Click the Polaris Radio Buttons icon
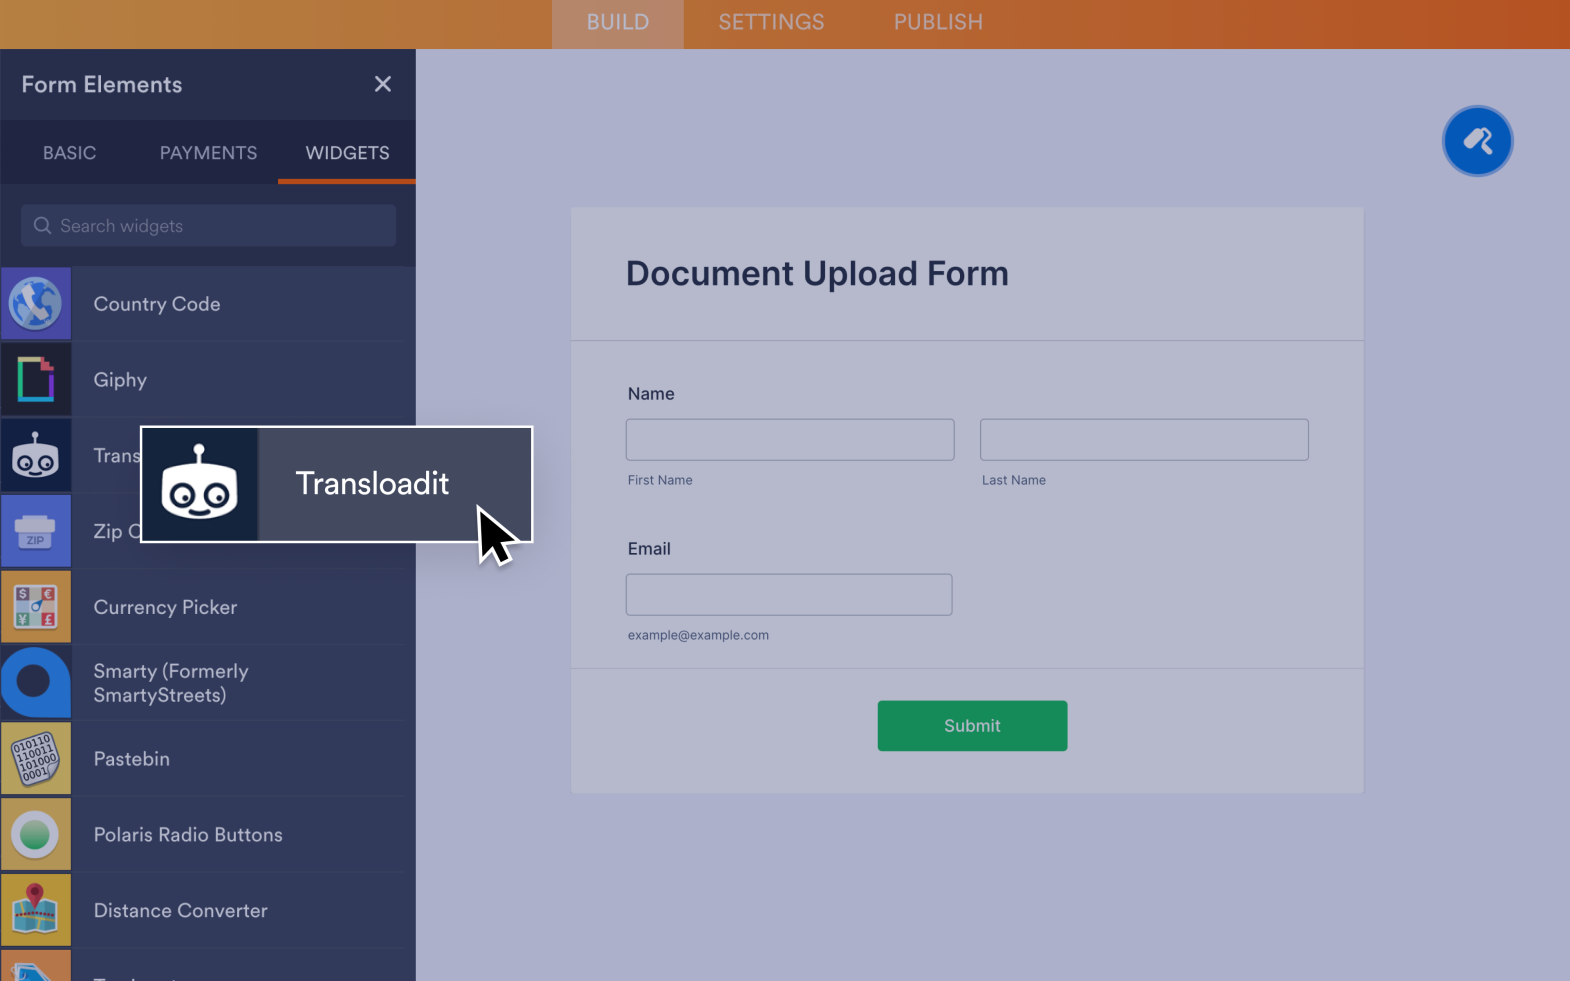The height and width of the screenshot is (981, 1570). (x=36, y=835)
